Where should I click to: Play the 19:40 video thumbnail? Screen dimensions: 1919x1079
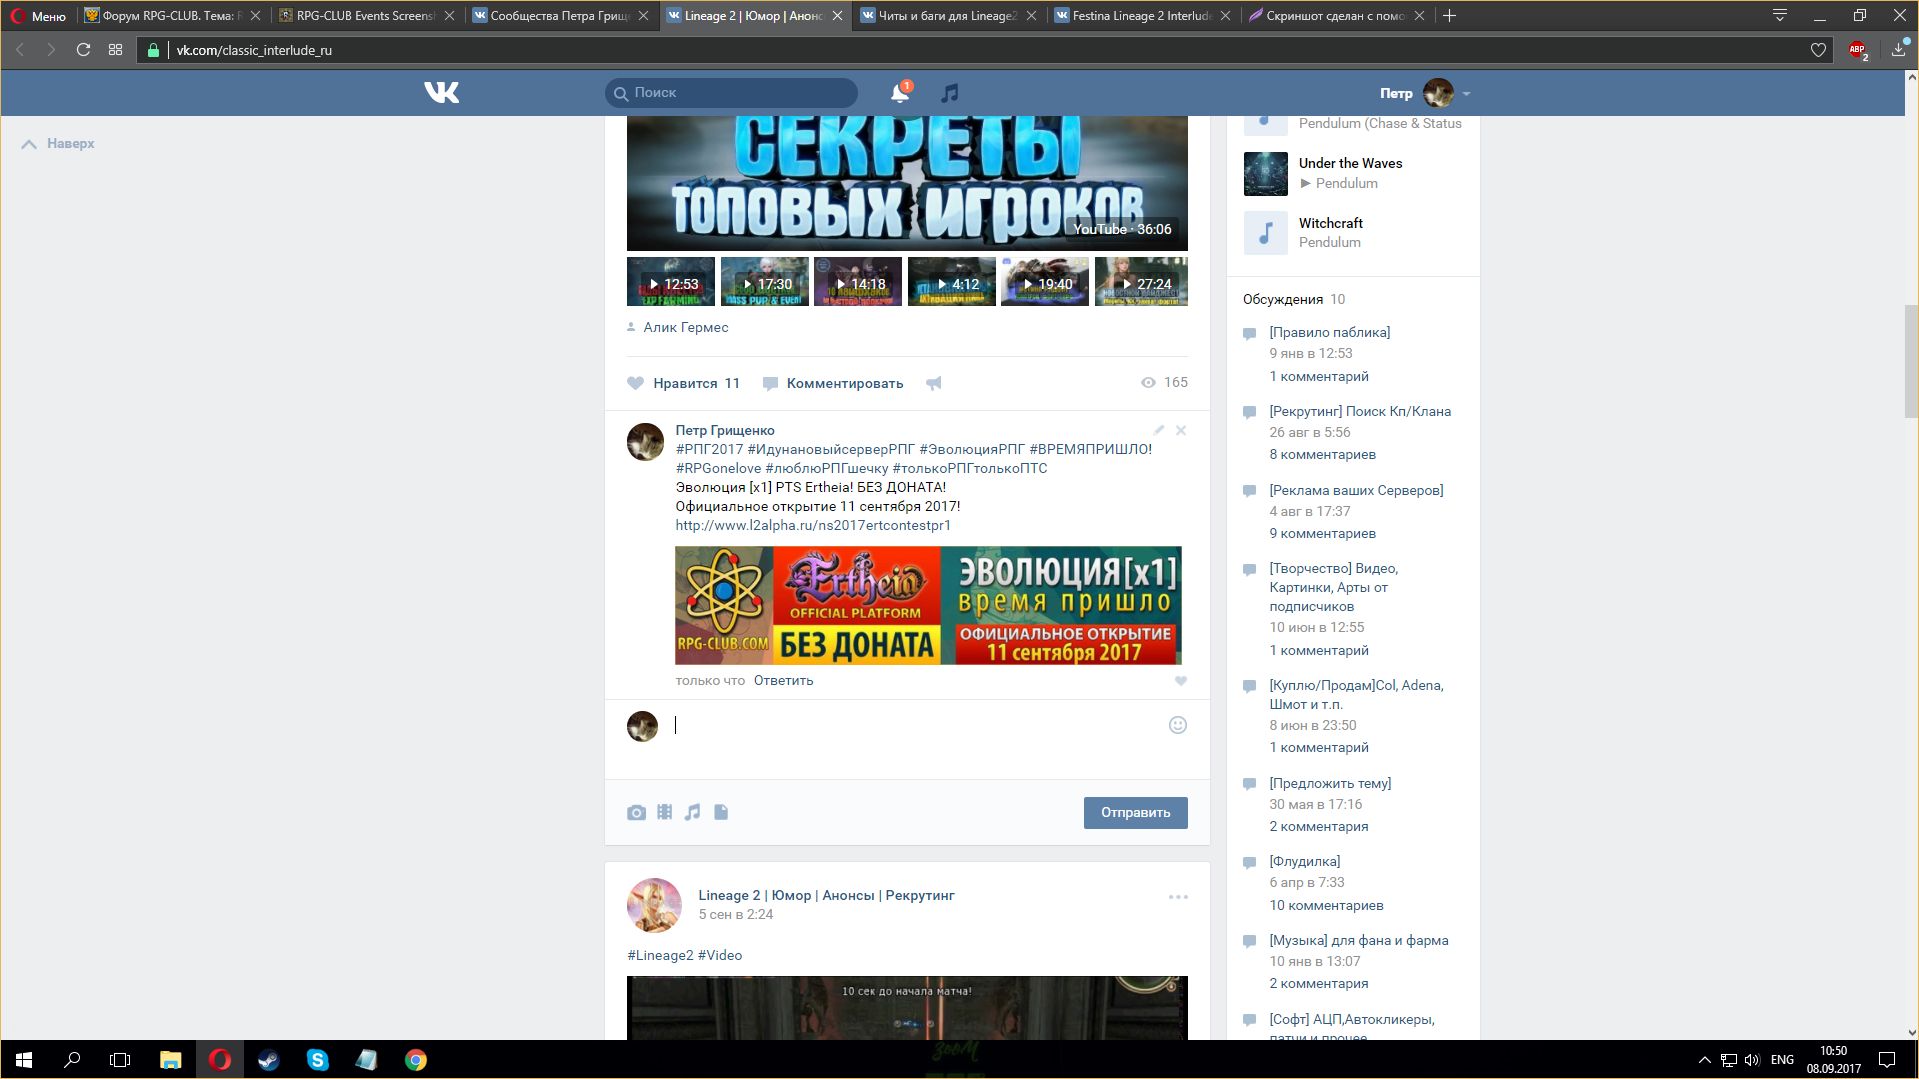(1045, 282)
